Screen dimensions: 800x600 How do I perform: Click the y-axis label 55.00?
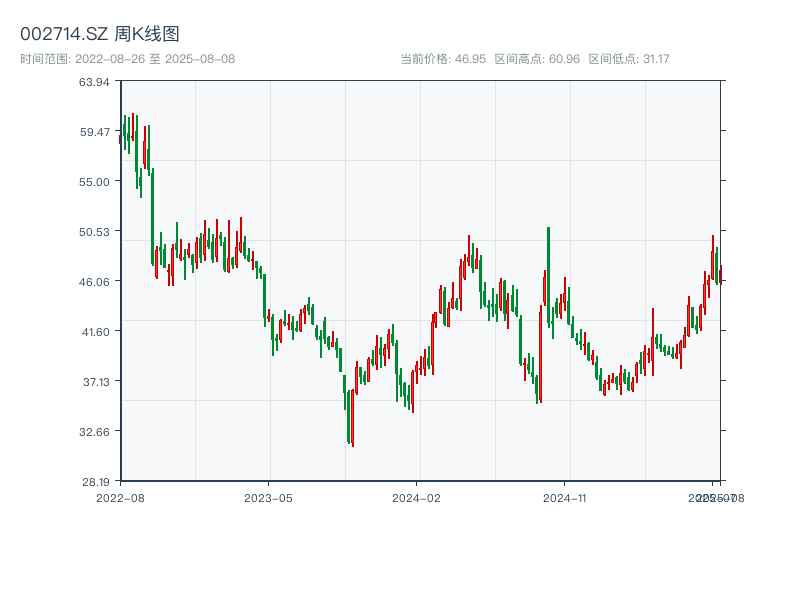click(x=94, y=182)
